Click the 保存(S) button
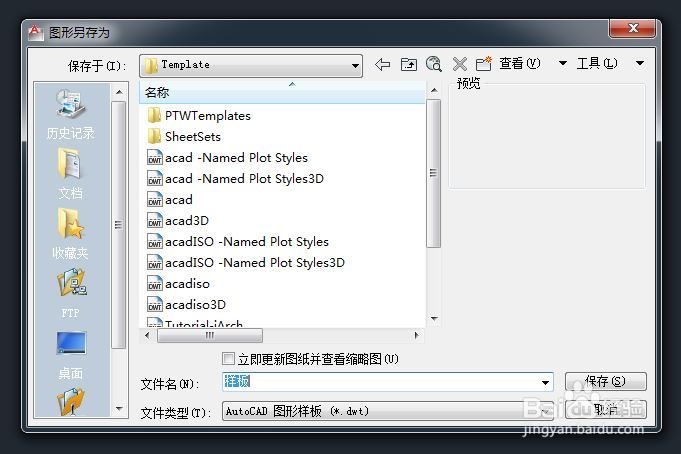 point(605,381)
